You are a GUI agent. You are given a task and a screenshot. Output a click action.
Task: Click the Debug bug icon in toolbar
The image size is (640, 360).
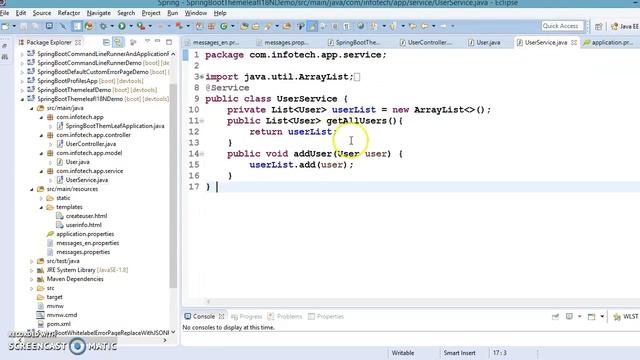[103, 26]
